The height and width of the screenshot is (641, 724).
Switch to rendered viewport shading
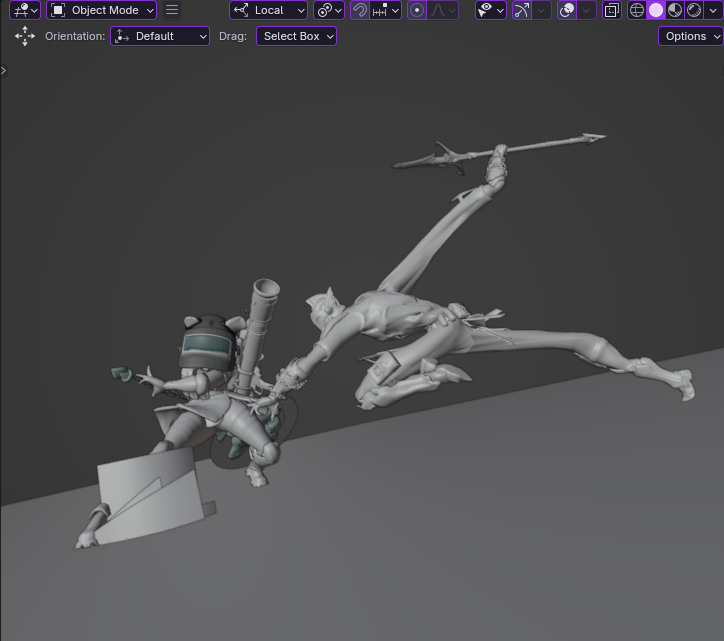pos(694,10)
